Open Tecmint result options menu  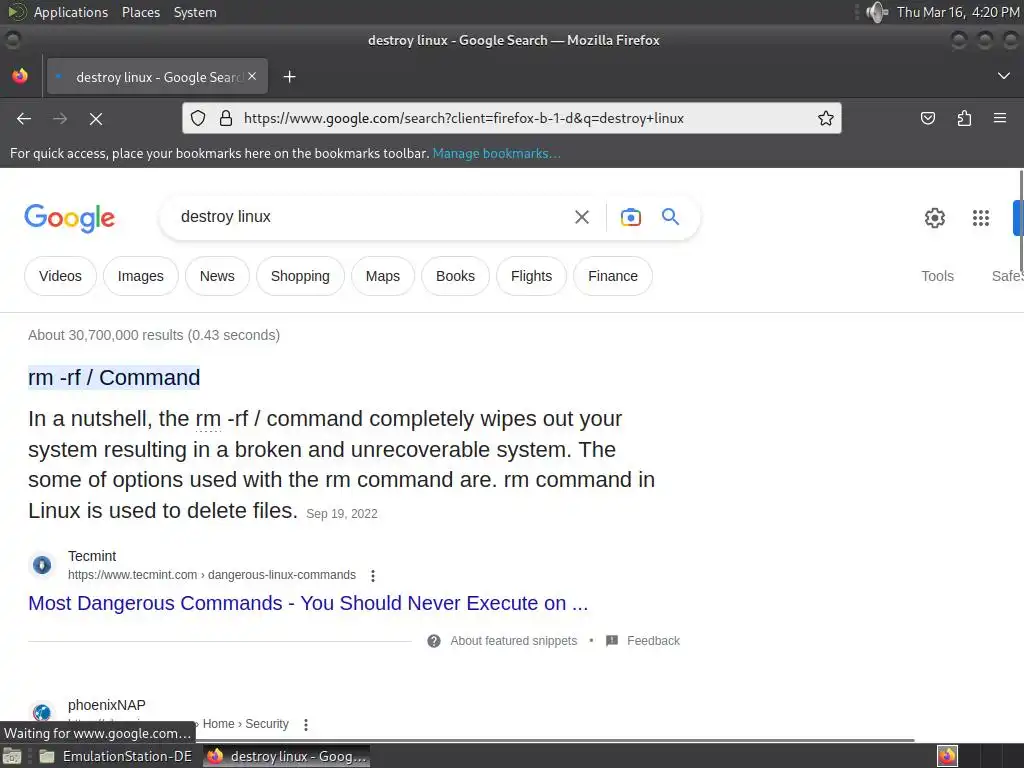pos(373,575)
